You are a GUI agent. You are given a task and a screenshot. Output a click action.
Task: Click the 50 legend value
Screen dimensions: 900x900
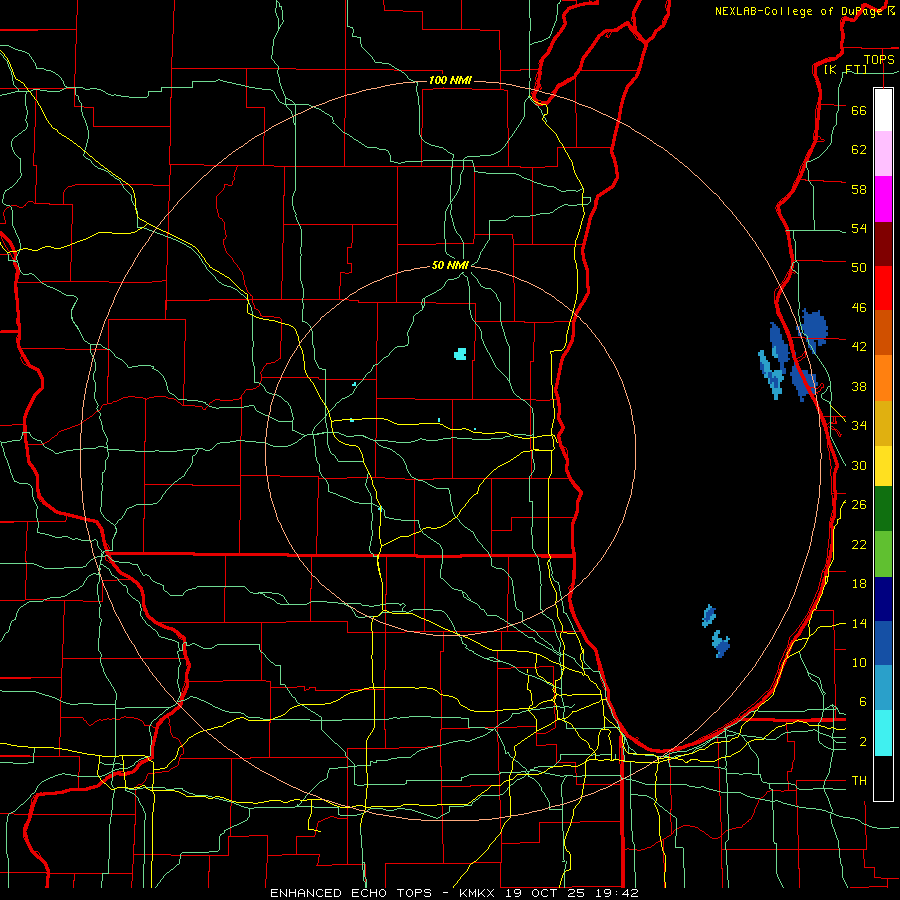coord(859,267)
